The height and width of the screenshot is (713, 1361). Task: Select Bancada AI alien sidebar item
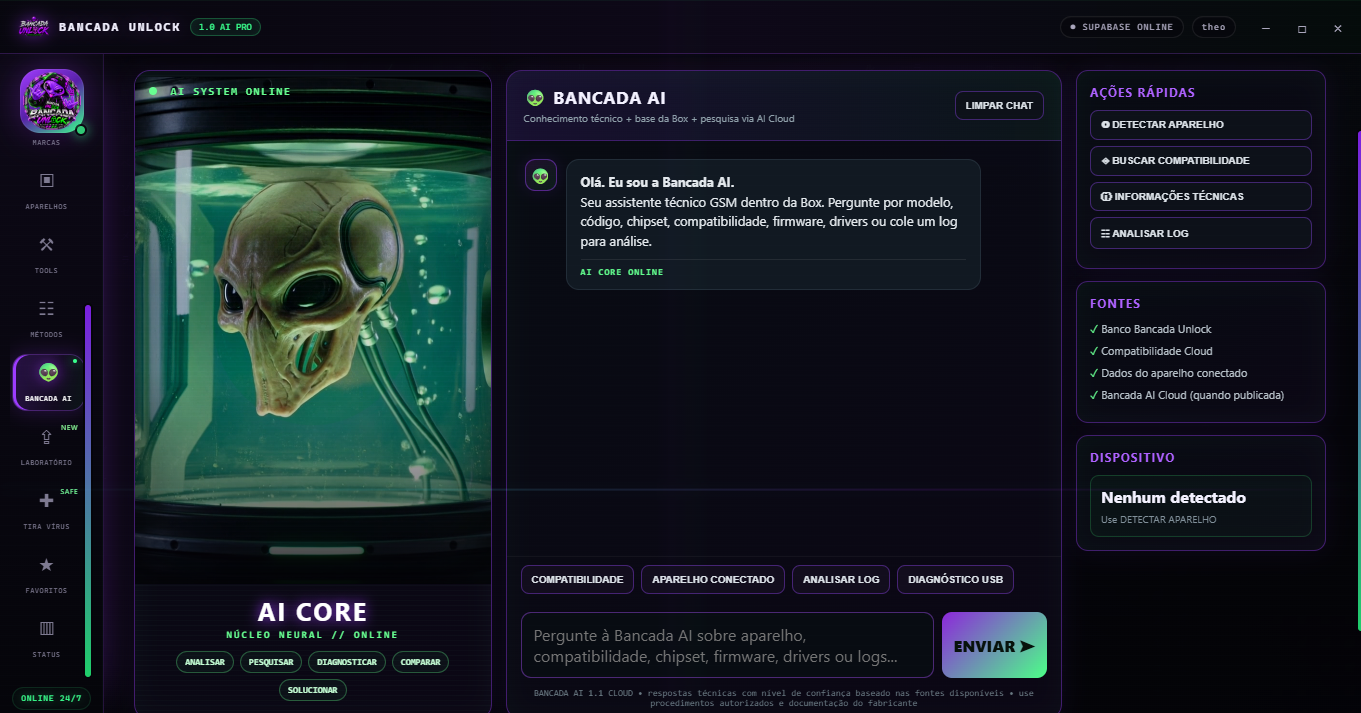tap(48, 382)
